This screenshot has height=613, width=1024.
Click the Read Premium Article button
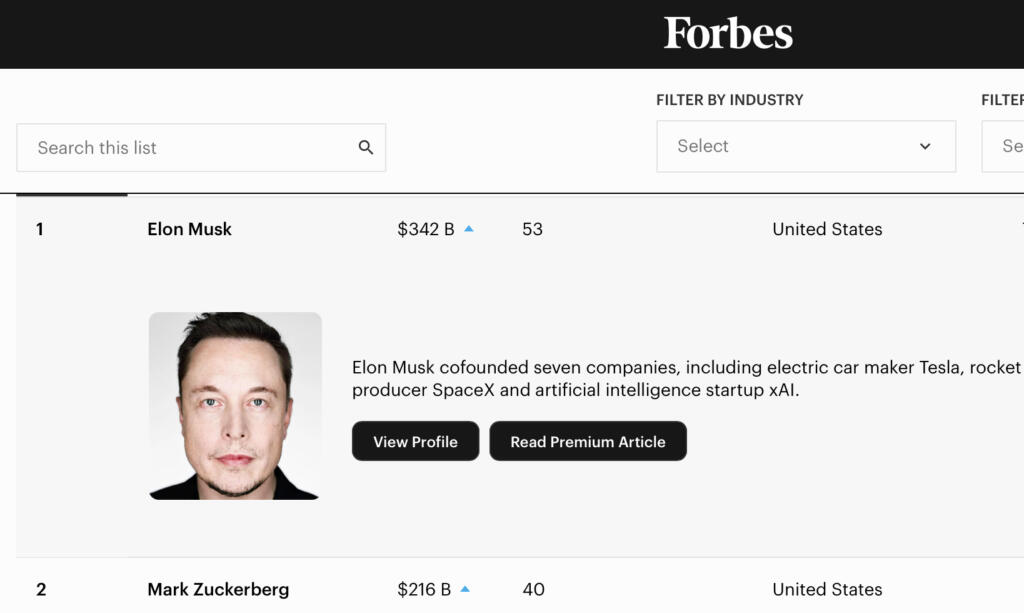(x=588, y=441)
